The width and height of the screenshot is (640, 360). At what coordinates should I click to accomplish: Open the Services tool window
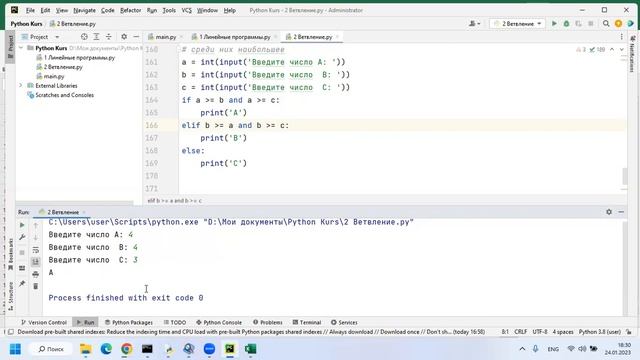pos(344,322)
